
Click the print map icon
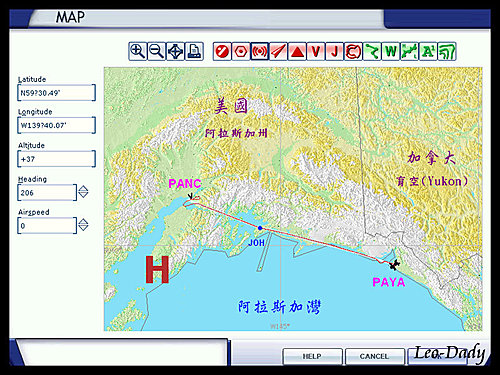pos(194,51)
